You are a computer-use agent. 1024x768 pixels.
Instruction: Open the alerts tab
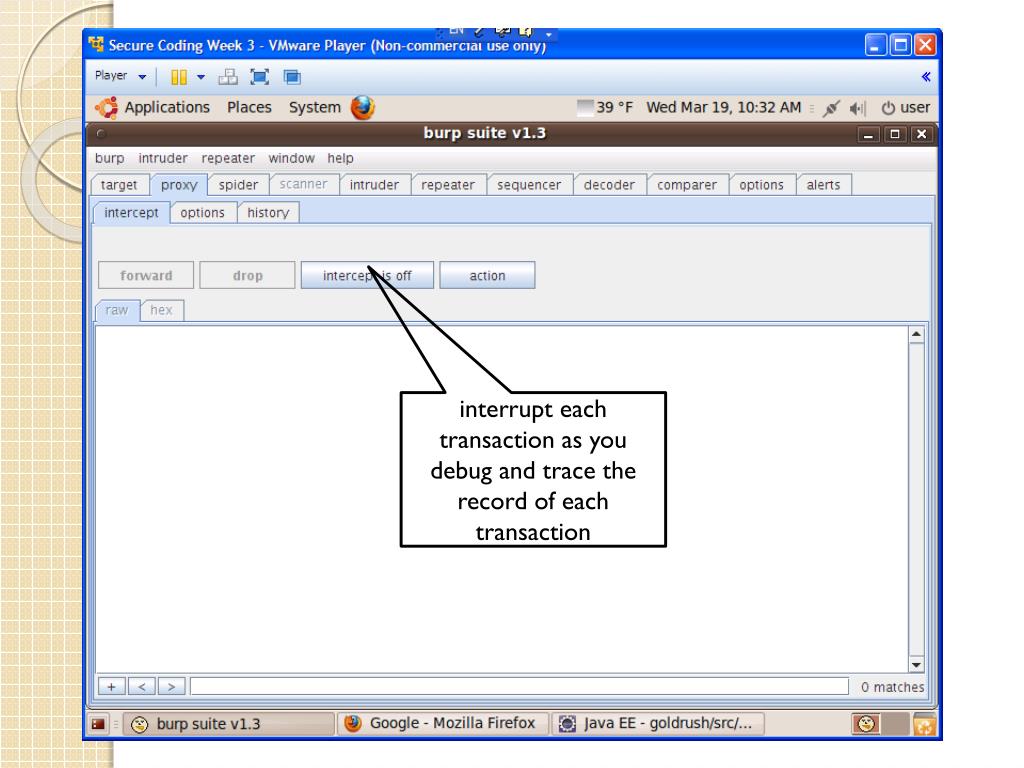[824, 185]
